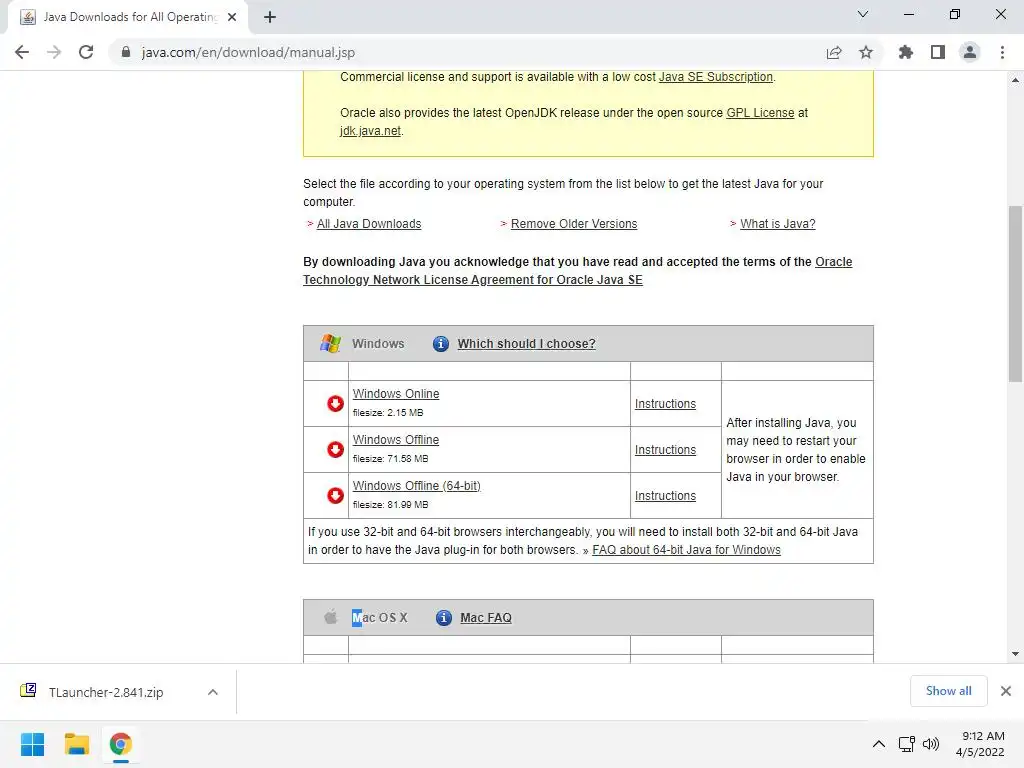Open the What is Java? link
The height and width of the screenshot is (768, 1024).
(778, 223)
